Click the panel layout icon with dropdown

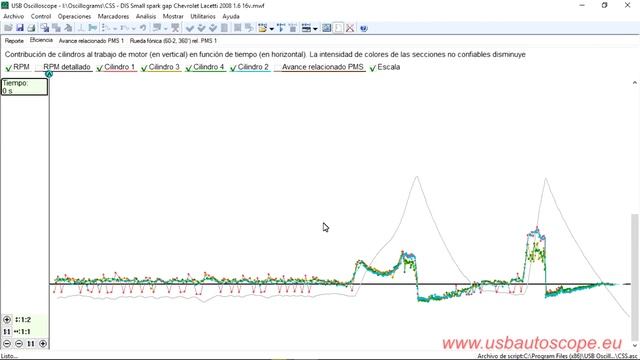click(x=307, y=28)
